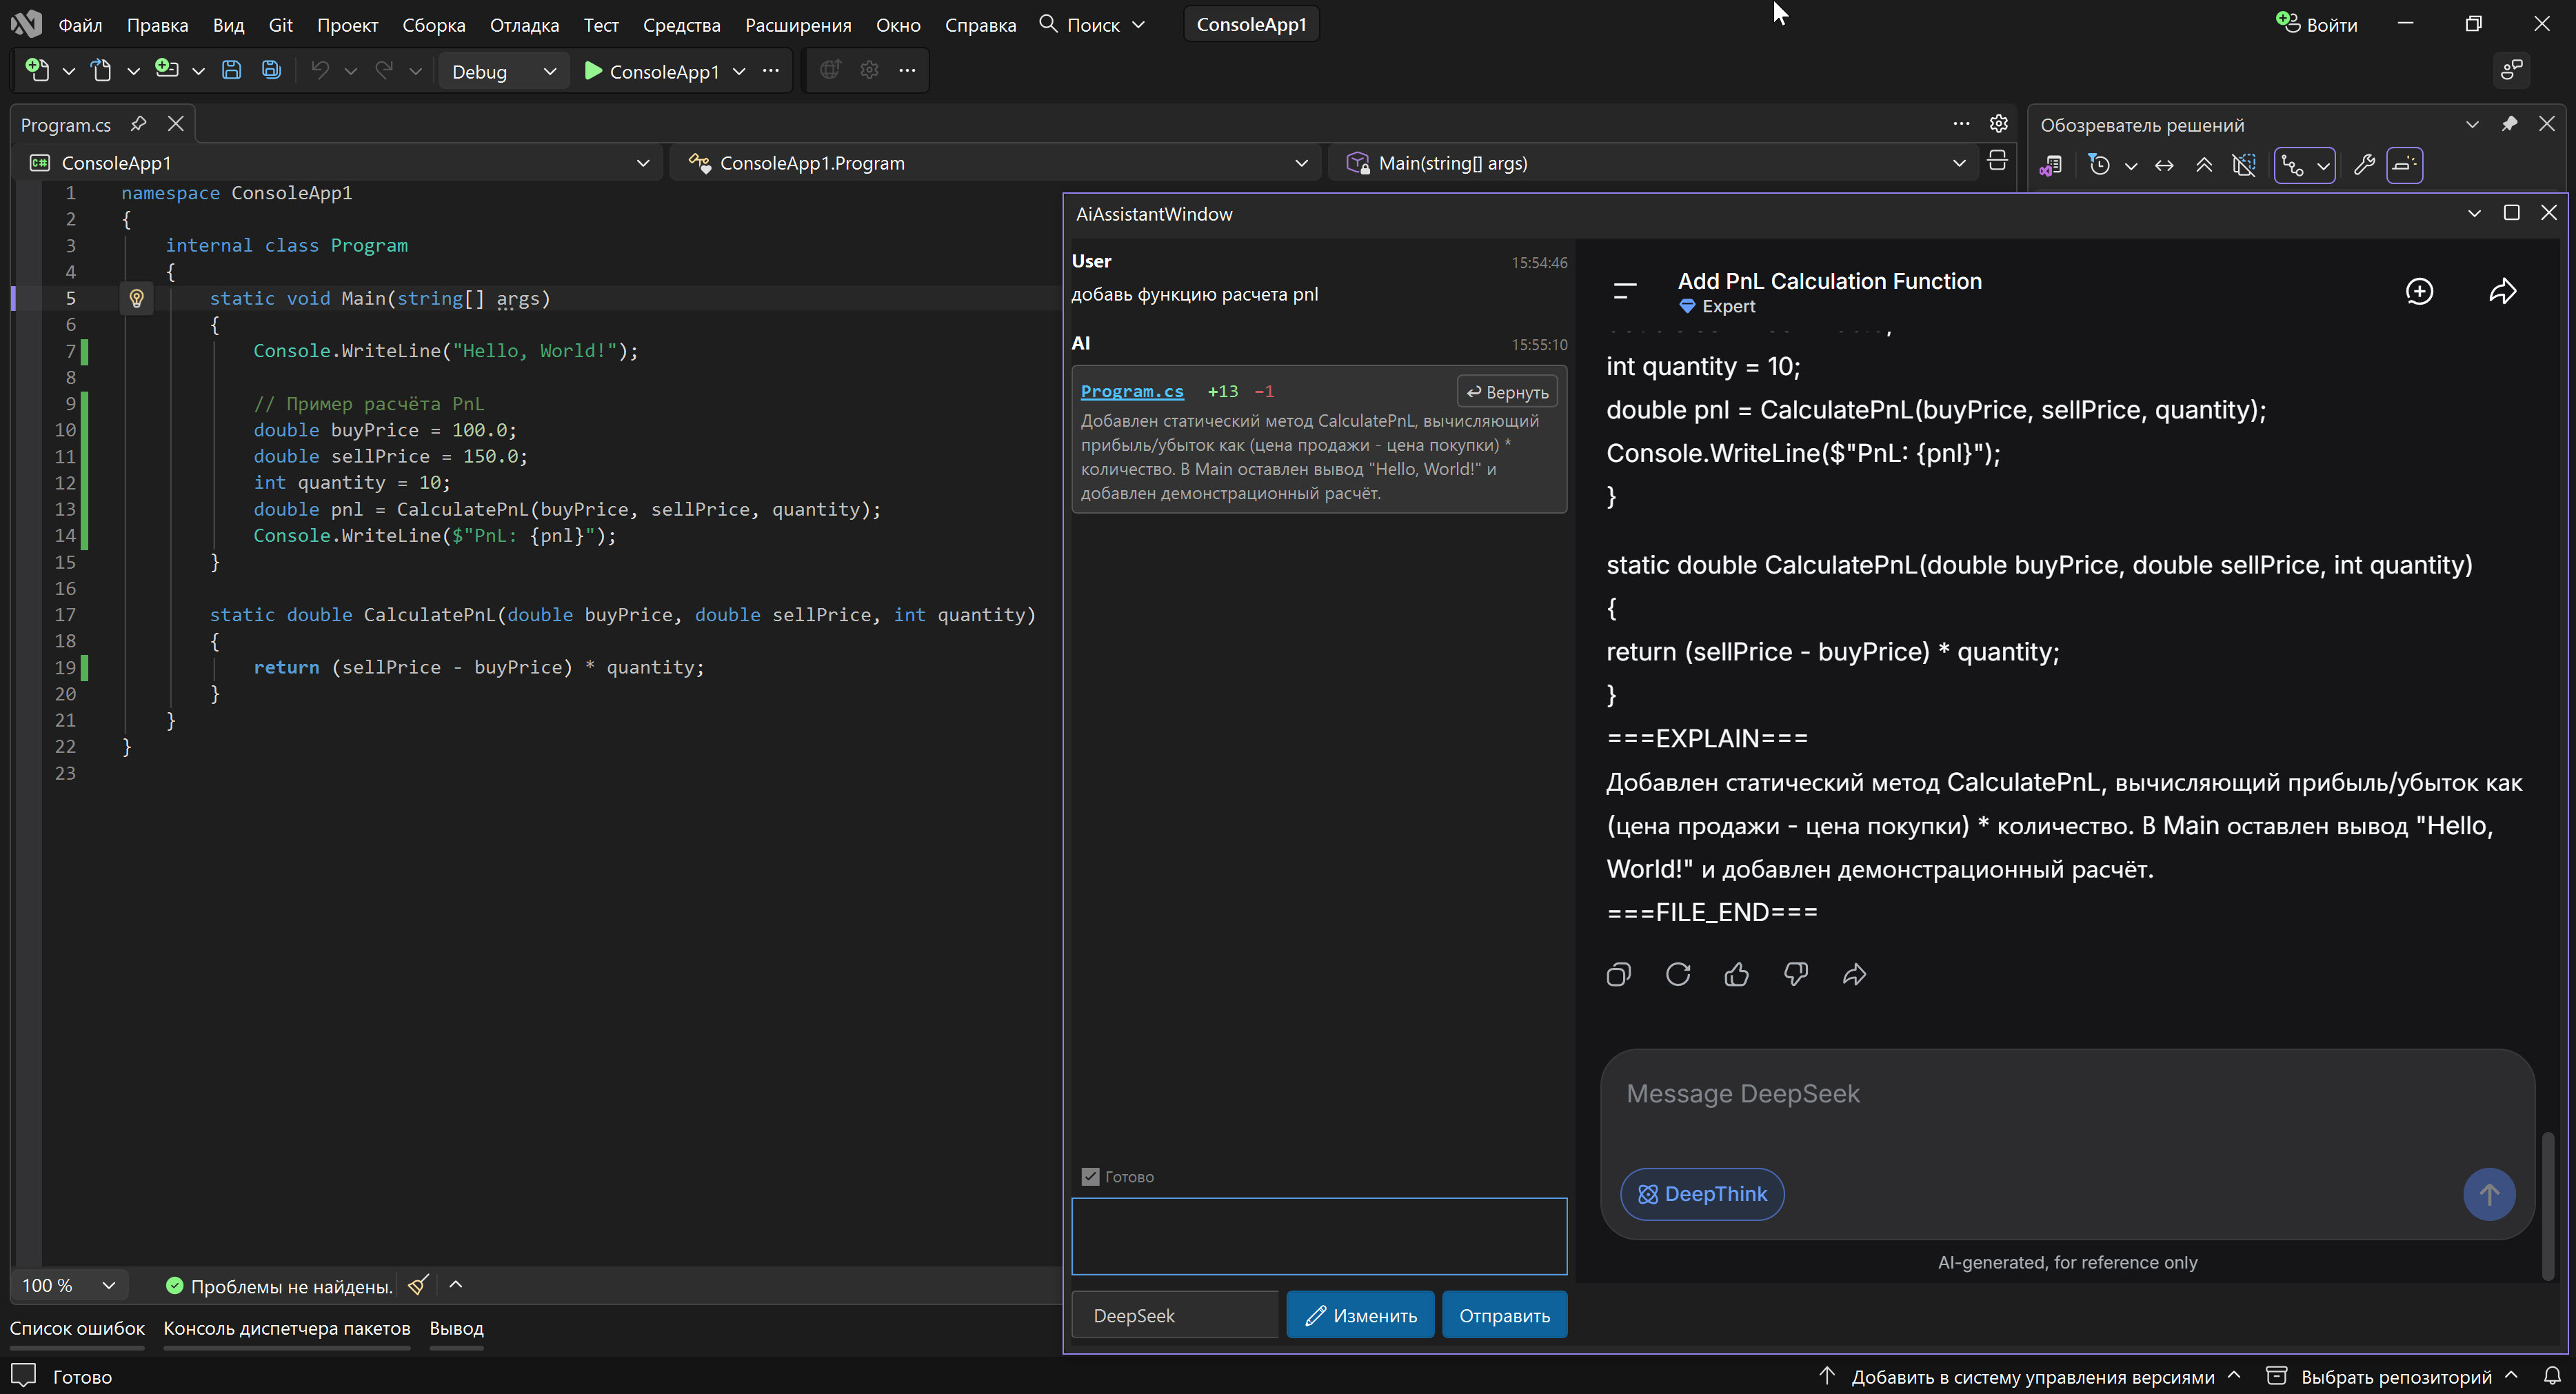The width and height of the screenshot is (2576, 1394).
Task: Open the live share icon at top right
Action: click(x=2511, y=70)
